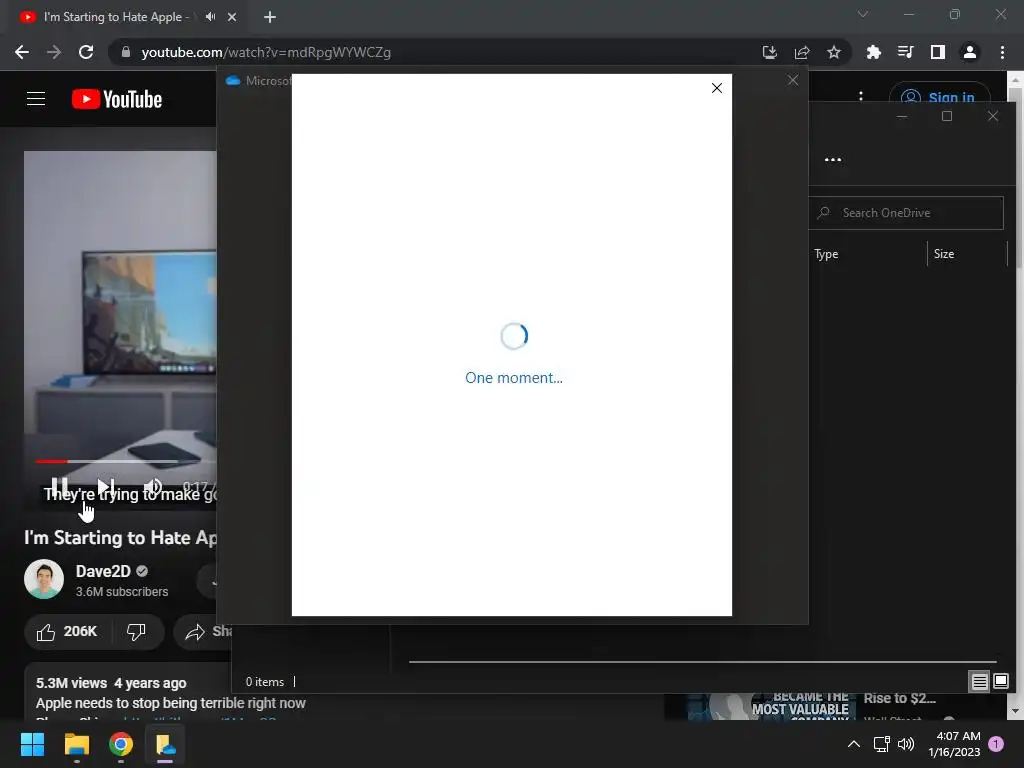Click the install app icon in address bar
1024x768 pixels.
pos(770,52)
